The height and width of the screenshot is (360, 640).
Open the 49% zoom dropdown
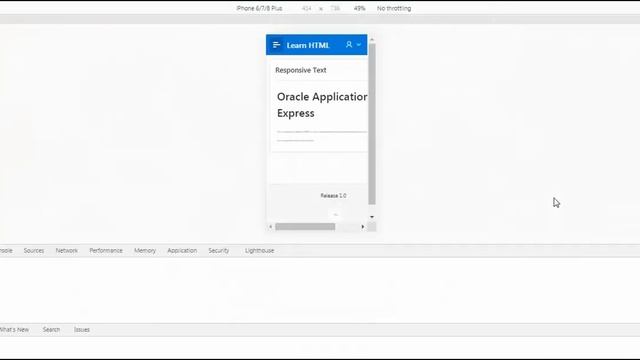point(360,8)
